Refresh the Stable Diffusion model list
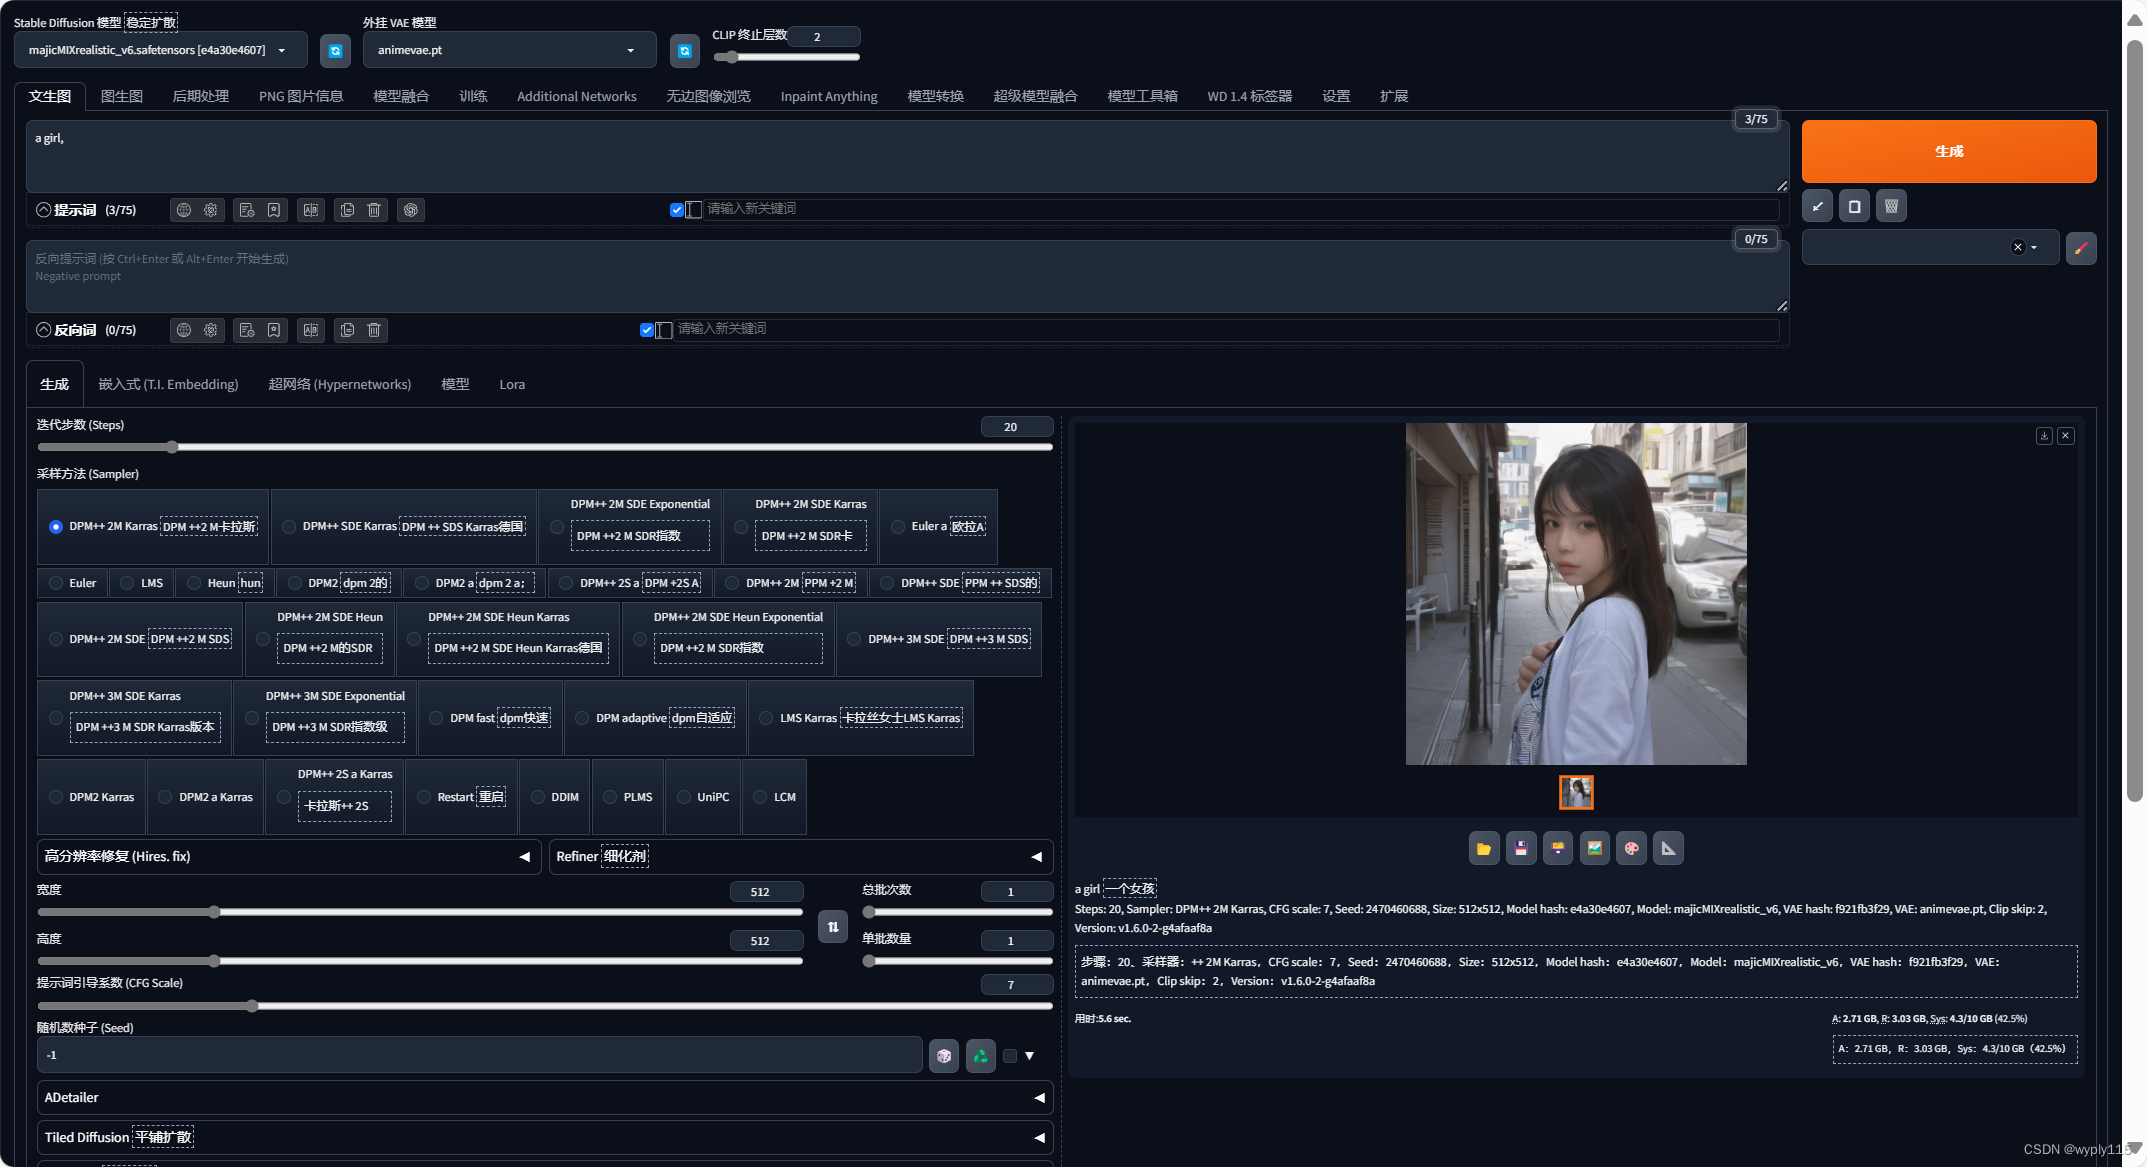2147x1167 pixels. [335, 51]
